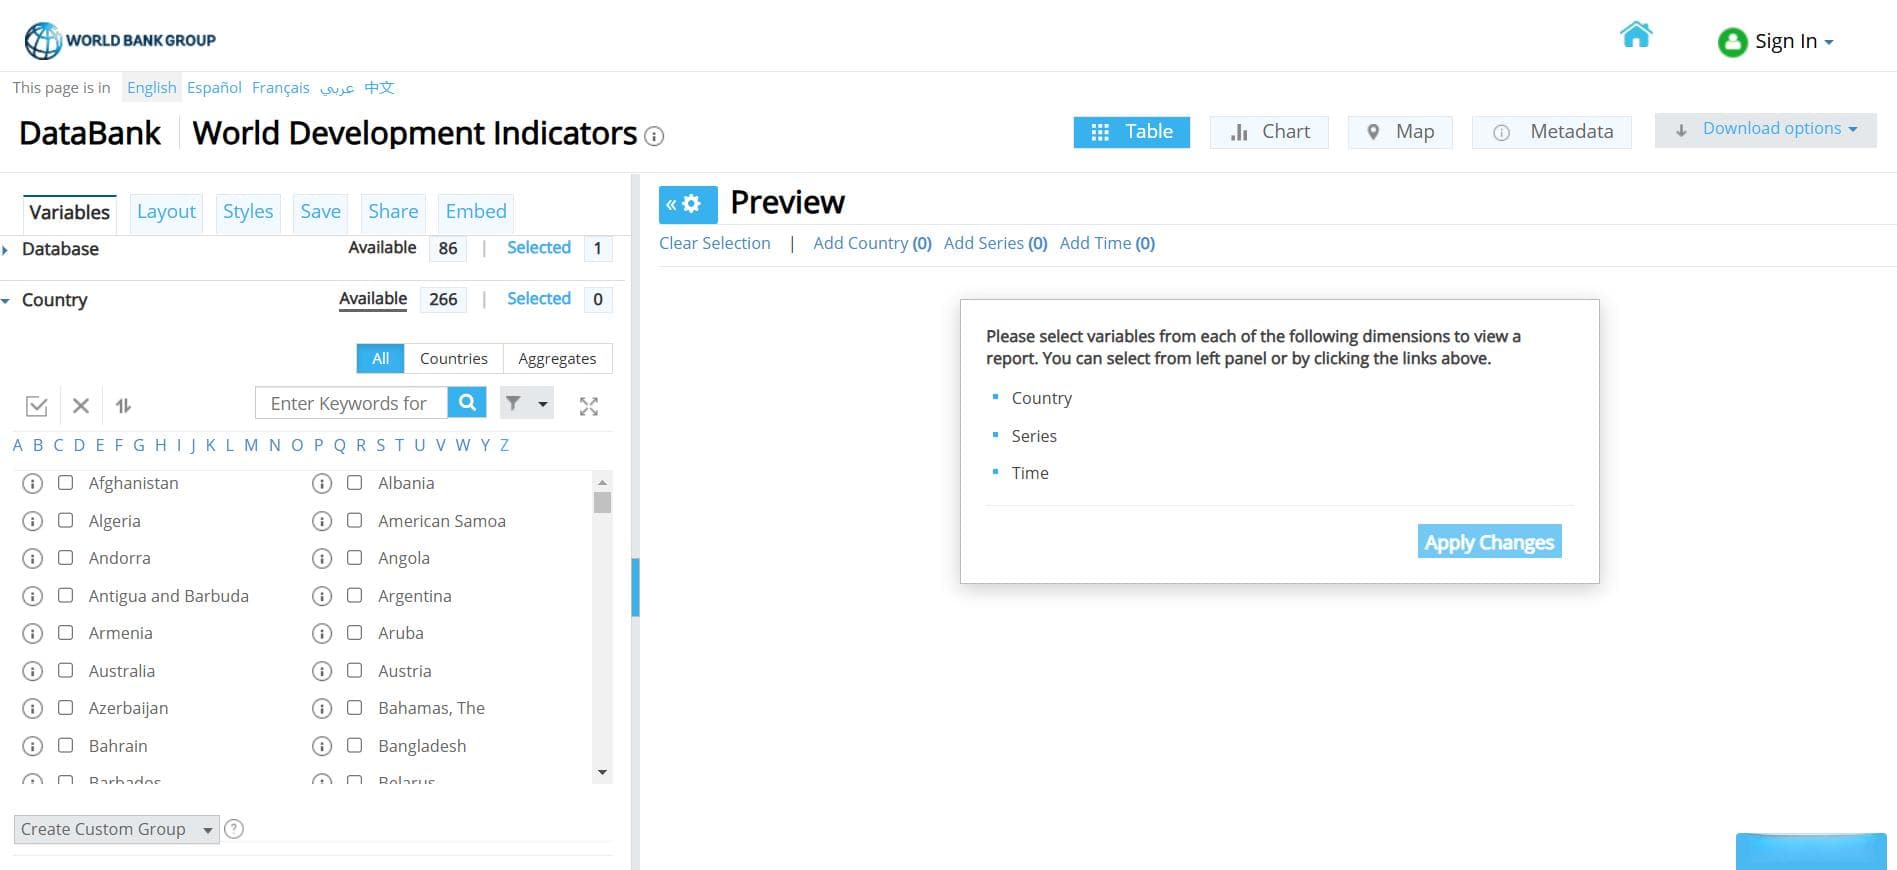Open the Share tab
1897x870 pixels.
tap(393, 212)
